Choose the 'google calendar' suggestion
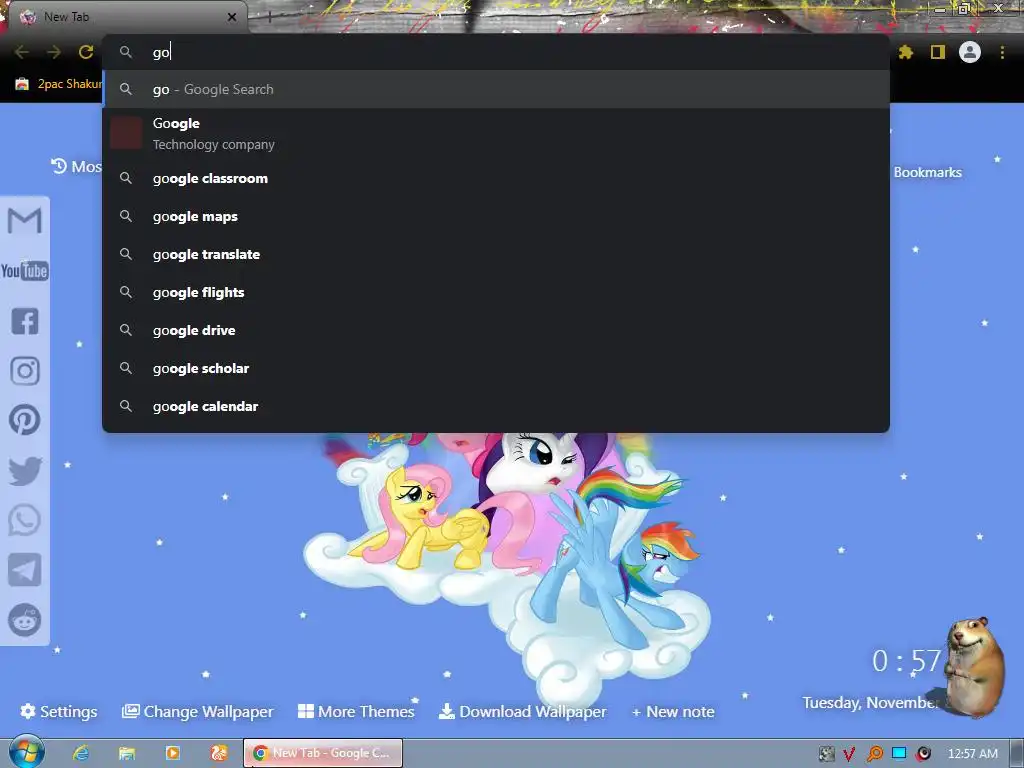This screenshot has height=768, width=1024. tap(496, 406)
